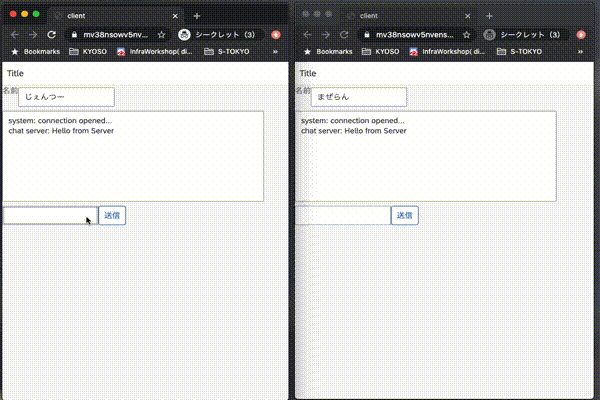
Task: Expand bookmarks overflow chevron in right window
Action: [580, 52]
